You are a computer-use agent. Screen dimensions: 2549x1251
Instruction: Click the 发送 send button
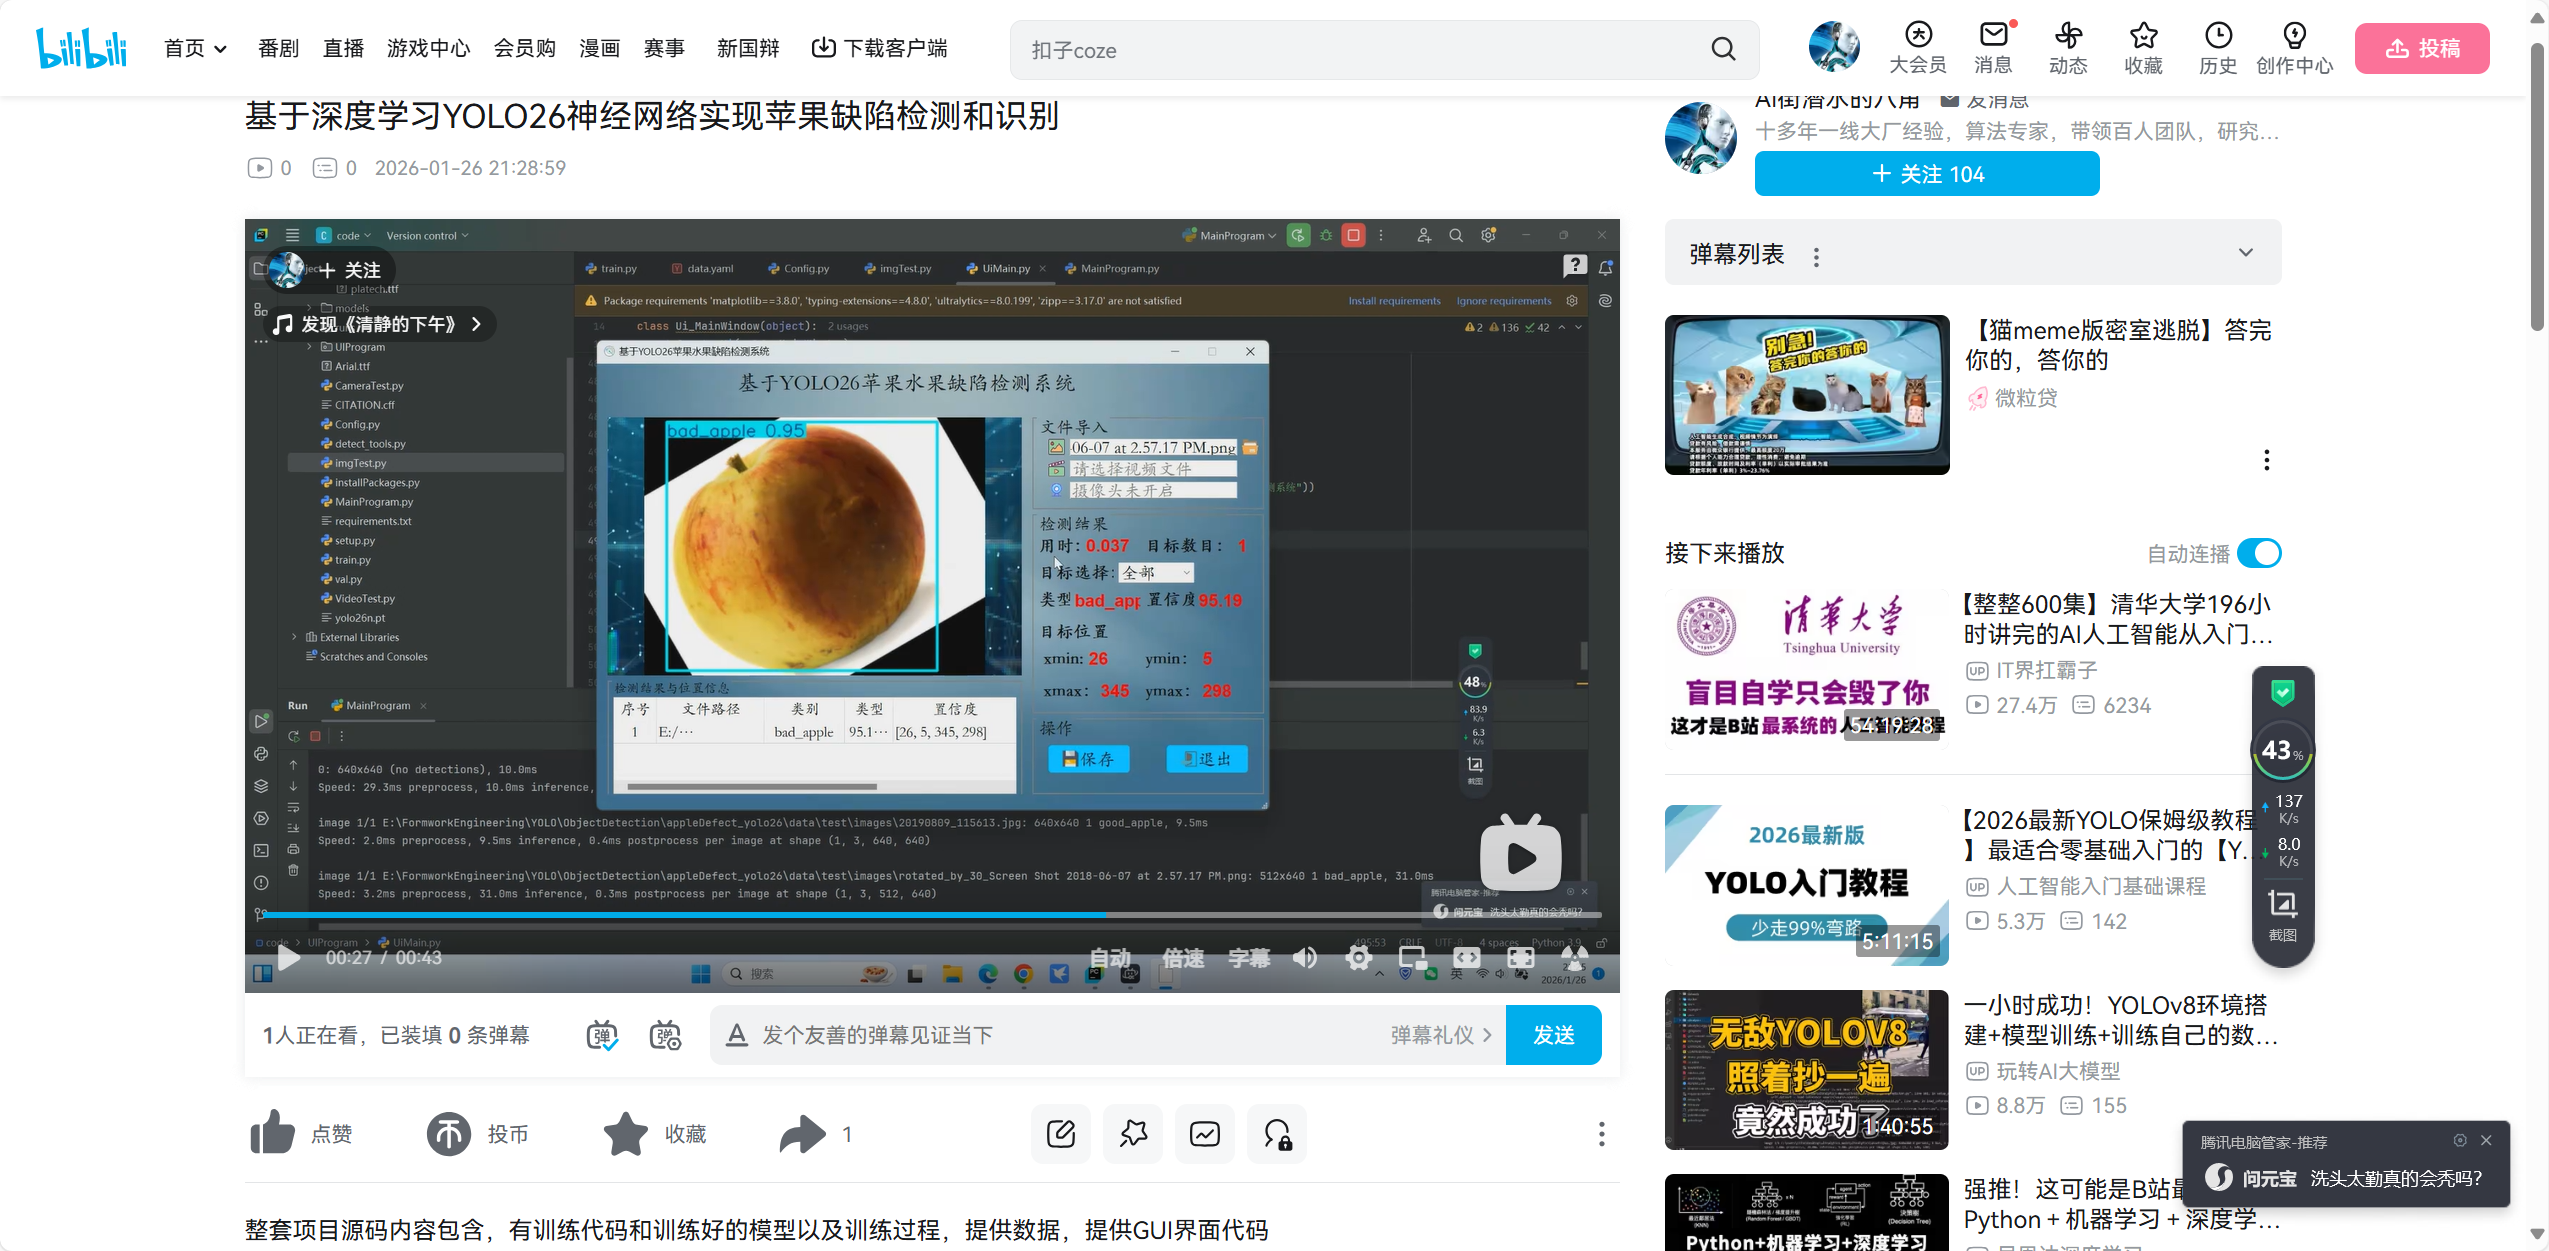tap(1553, 1035)
